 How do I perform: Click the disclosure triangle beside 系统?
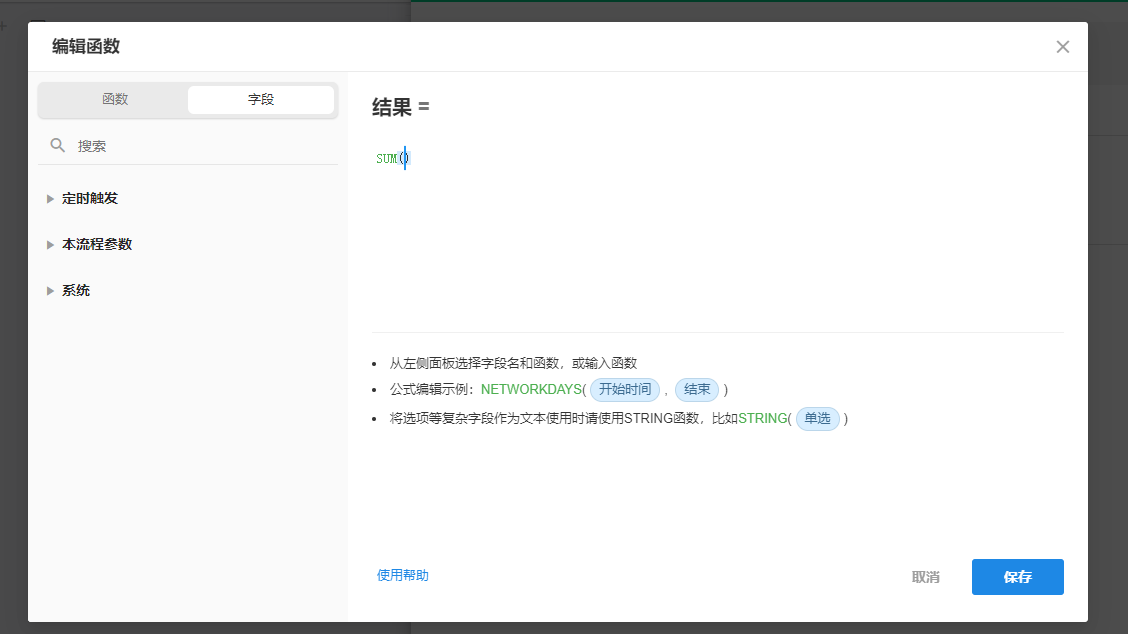point(50,290)
